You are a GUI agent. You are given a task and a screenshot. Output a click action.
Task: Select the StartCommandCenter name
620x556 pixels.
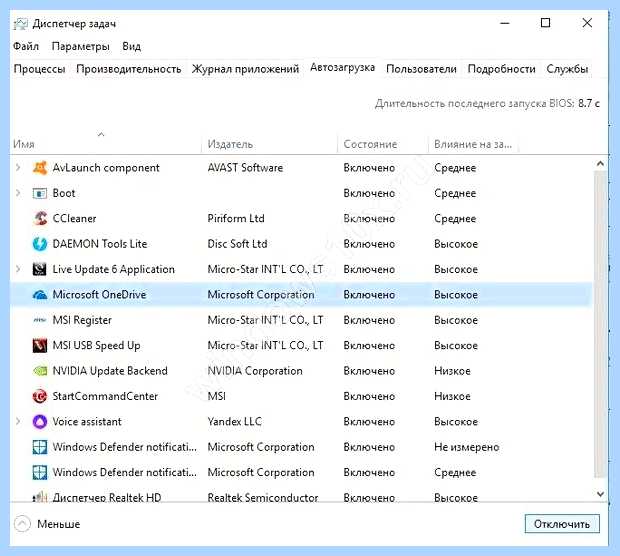pyautogui.click(x=105, y=396)
